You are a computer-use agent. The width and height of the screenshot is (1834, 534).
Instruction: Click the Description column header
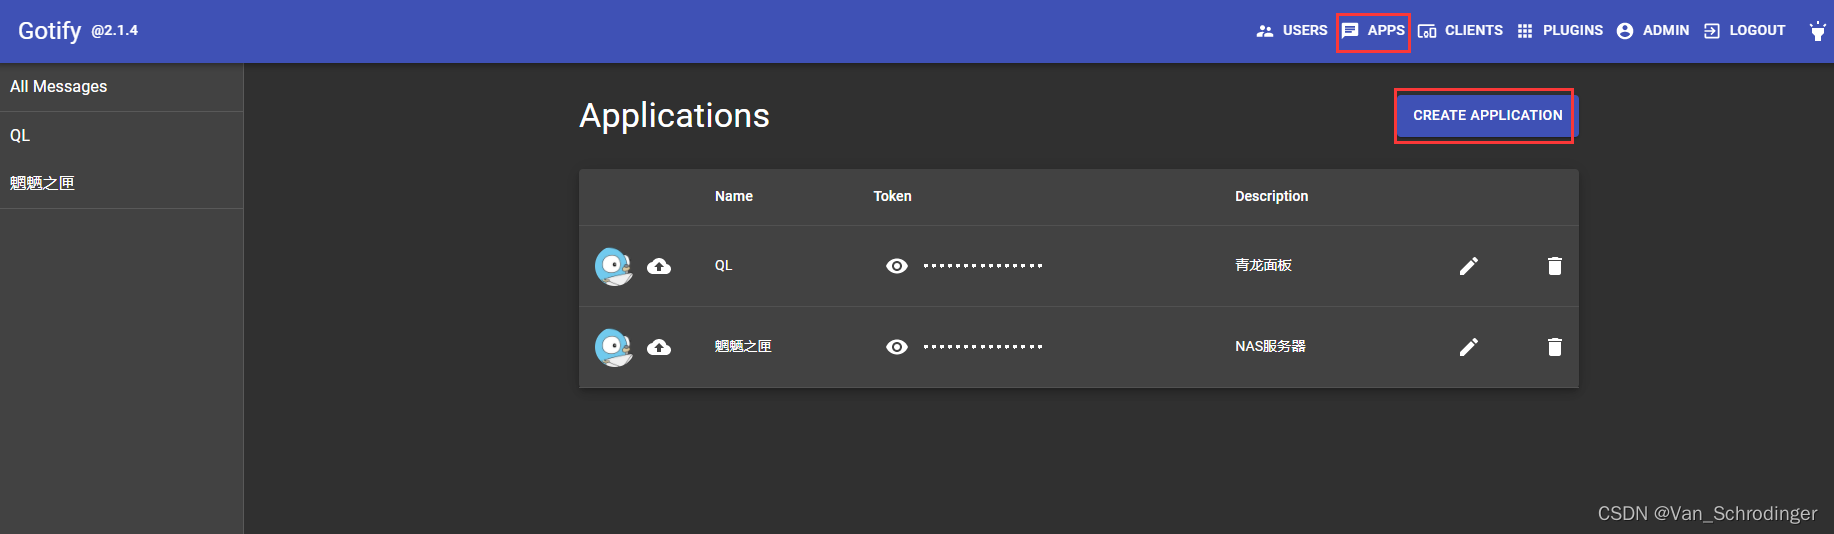tap(1271, 196)
